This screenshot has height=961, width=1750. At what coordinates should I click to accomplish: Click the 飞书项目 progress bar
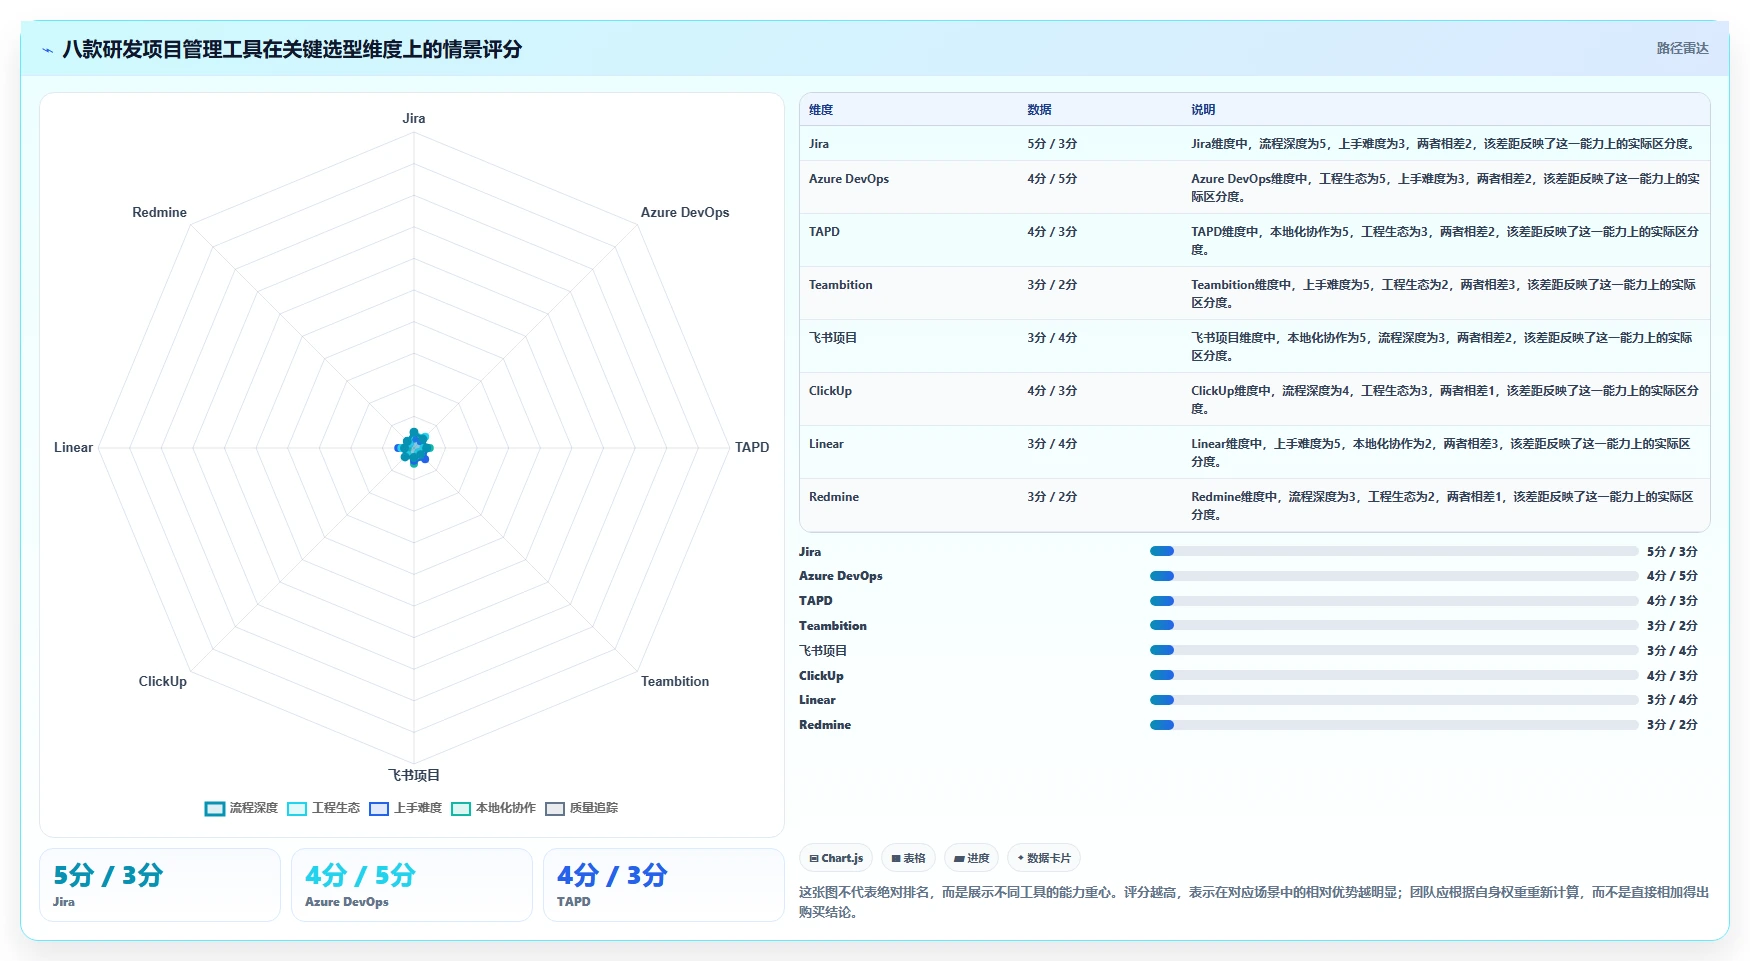1394,650
